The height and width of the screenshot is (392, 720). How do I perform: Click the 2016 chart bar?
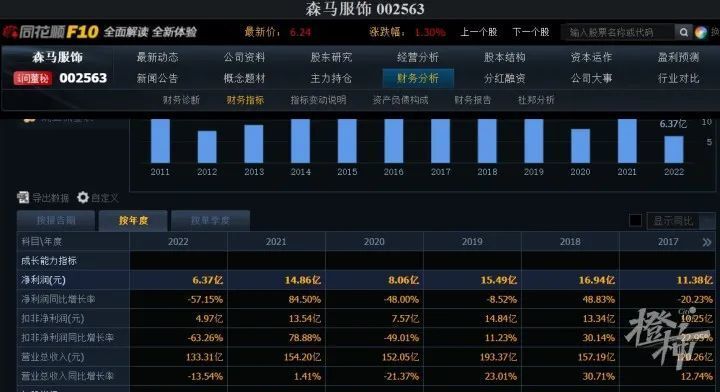coord(394,141)
